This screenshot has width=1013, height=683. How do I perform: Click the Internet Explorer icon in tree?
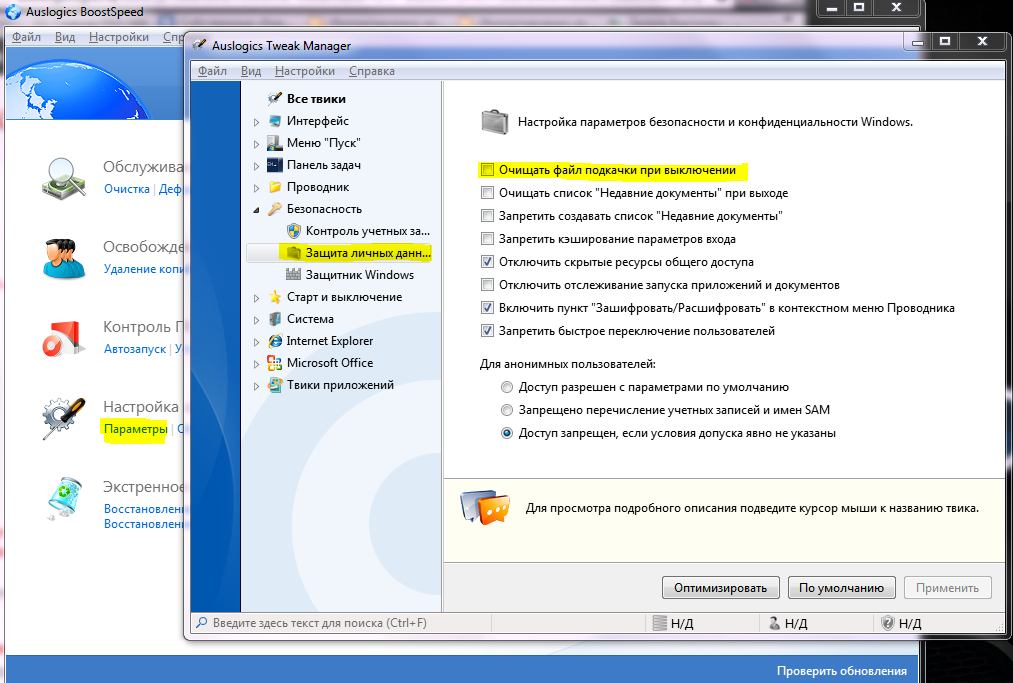(275, 341)
